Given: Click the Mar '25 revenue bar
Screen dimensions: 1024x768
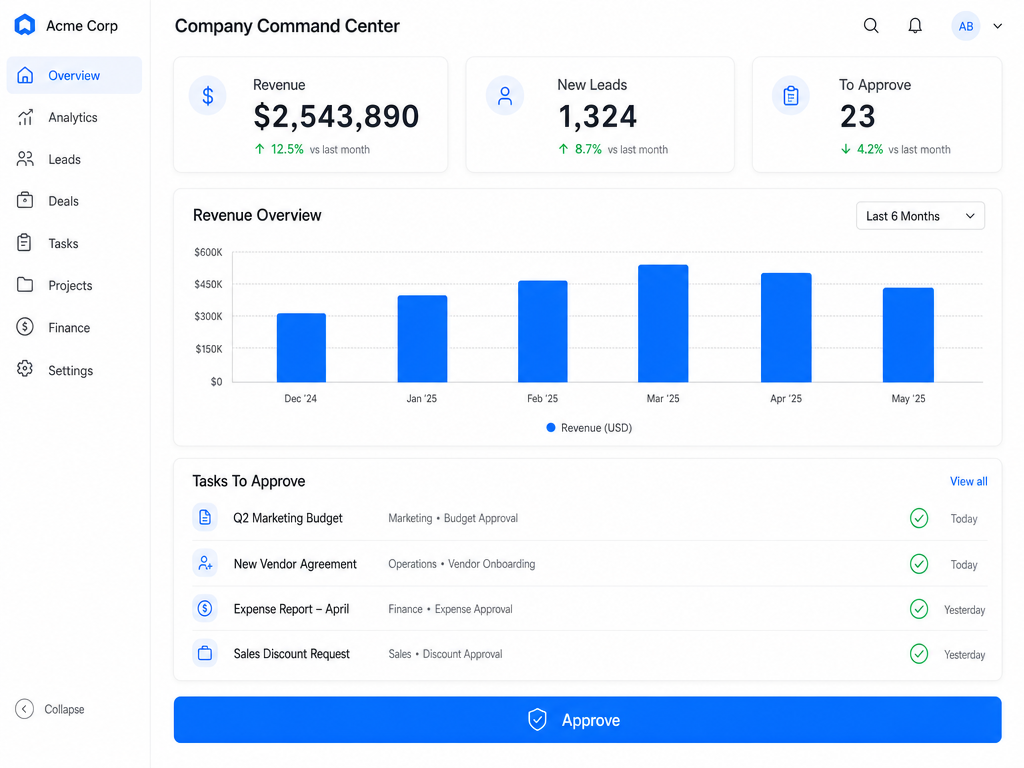Looking at the screenshot, I should [663, 323].
